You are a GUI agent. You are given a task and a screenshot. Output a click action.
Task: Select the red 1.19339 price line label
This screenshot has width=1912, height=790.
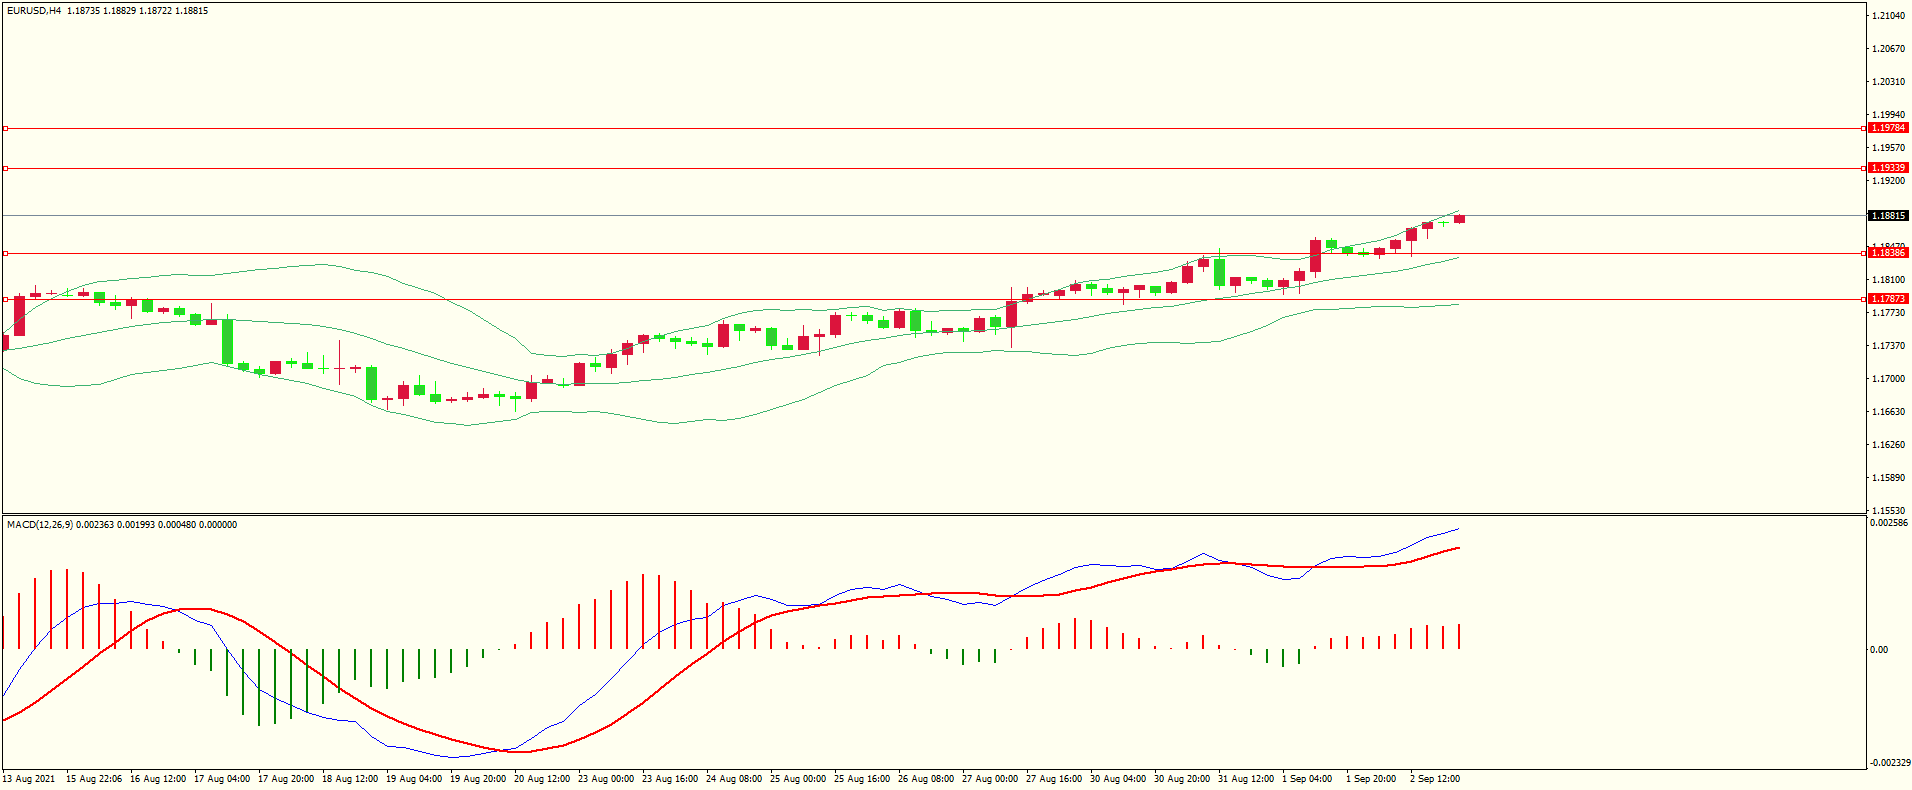click(1888, 168)
